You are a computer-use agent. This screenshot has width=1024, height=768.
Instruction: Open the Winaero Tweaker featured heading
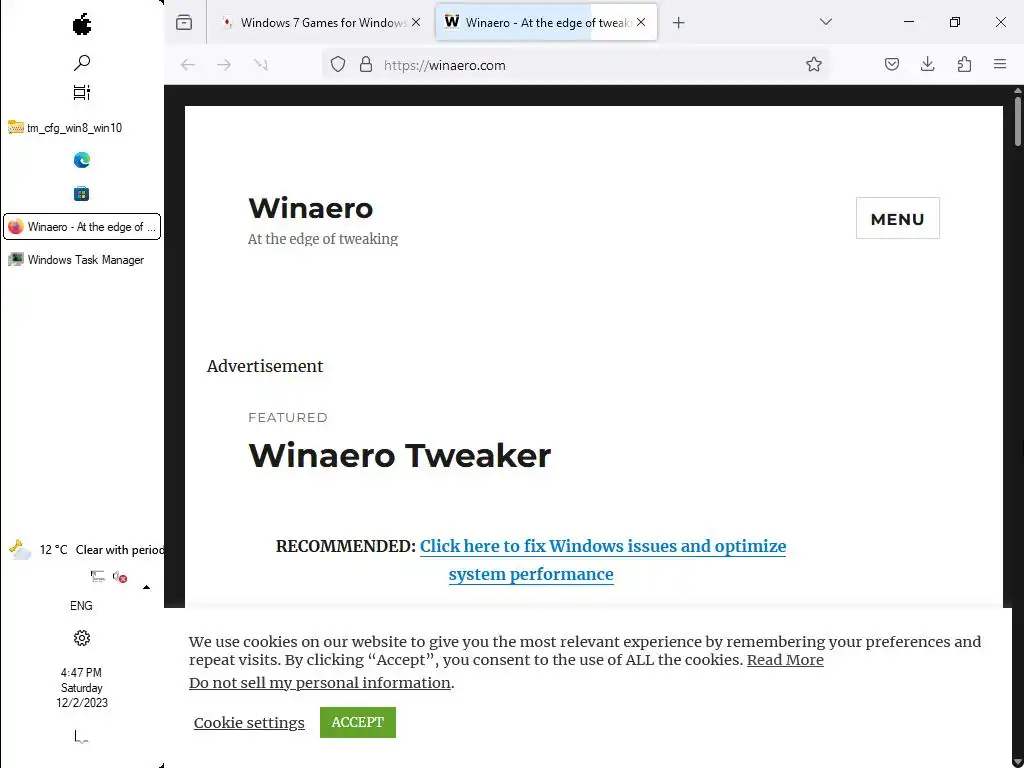[x=400, y=456]
